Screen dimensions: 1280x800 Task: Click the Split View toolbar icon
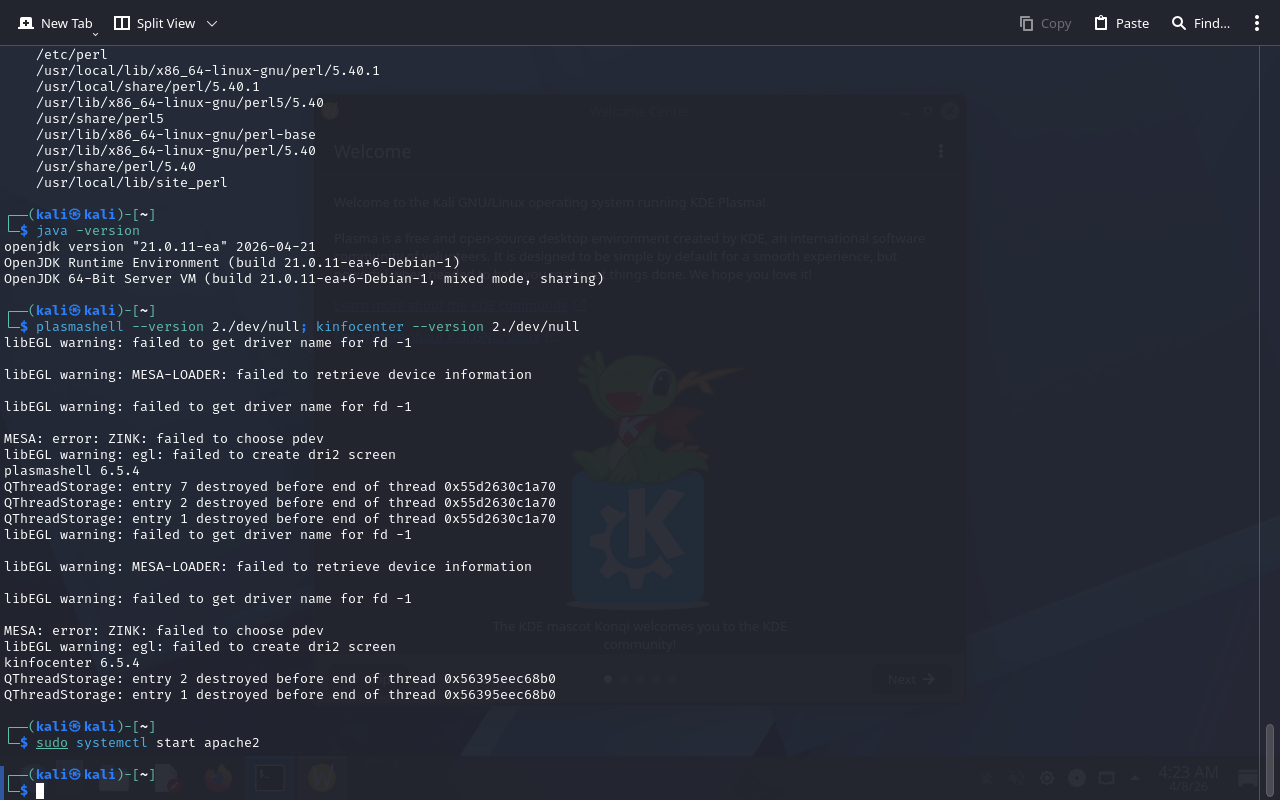[x=122, y=23]
